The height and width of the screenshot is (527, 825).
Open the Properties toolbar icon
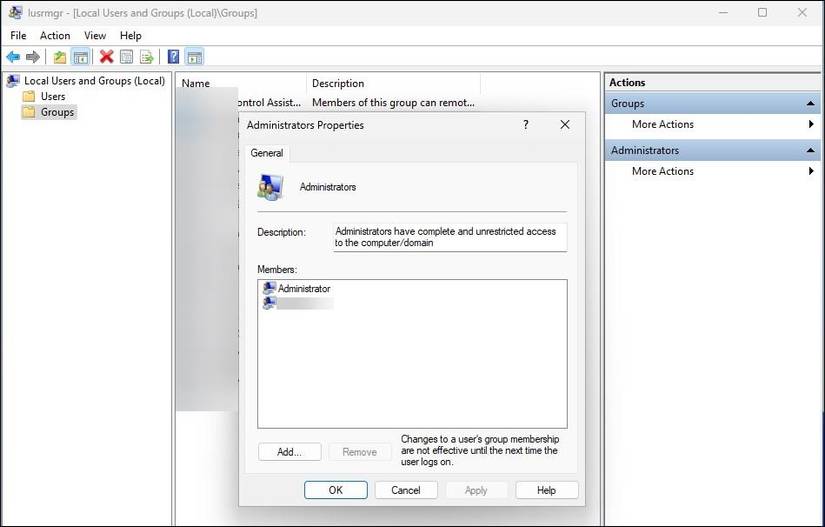(126, 57)
